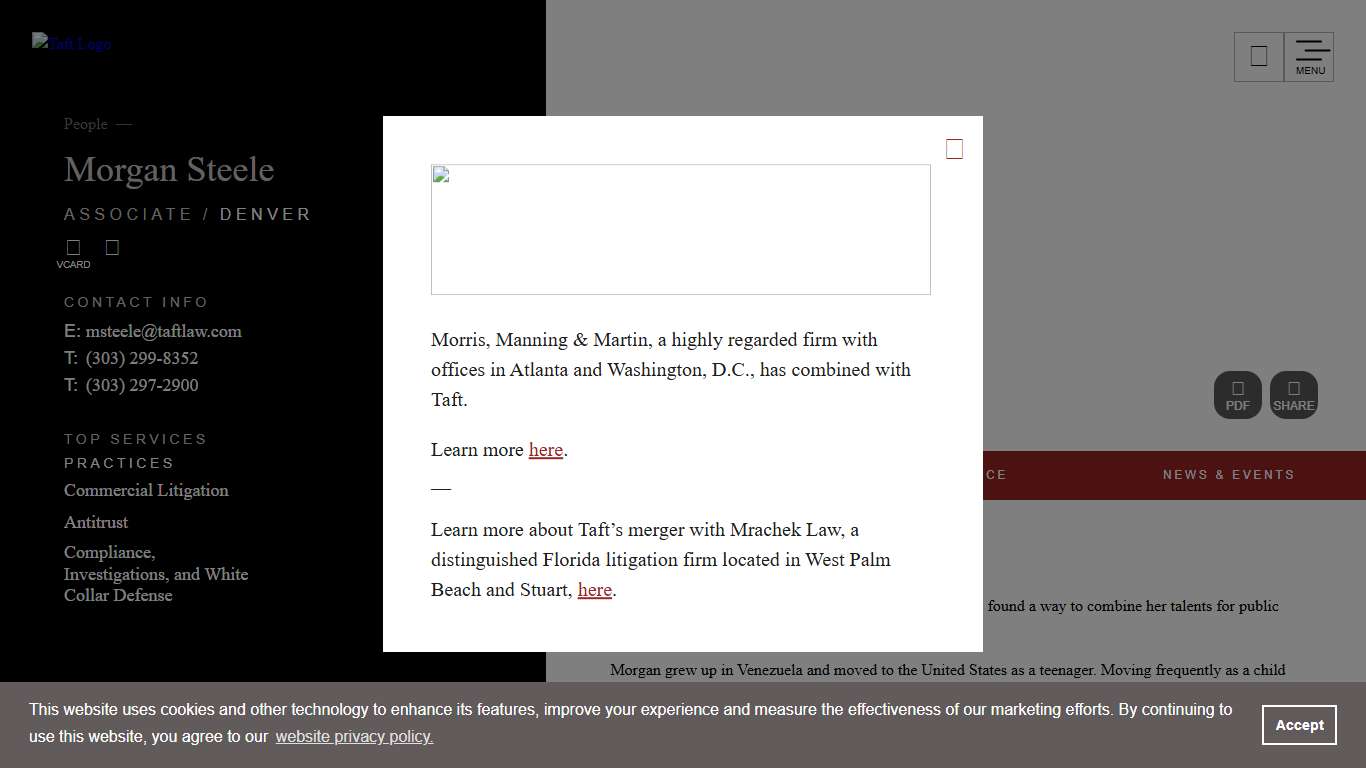Screen dimensions: 1366x768
Task: Open the hamburger Menu button
Action: pos(1310,57)
